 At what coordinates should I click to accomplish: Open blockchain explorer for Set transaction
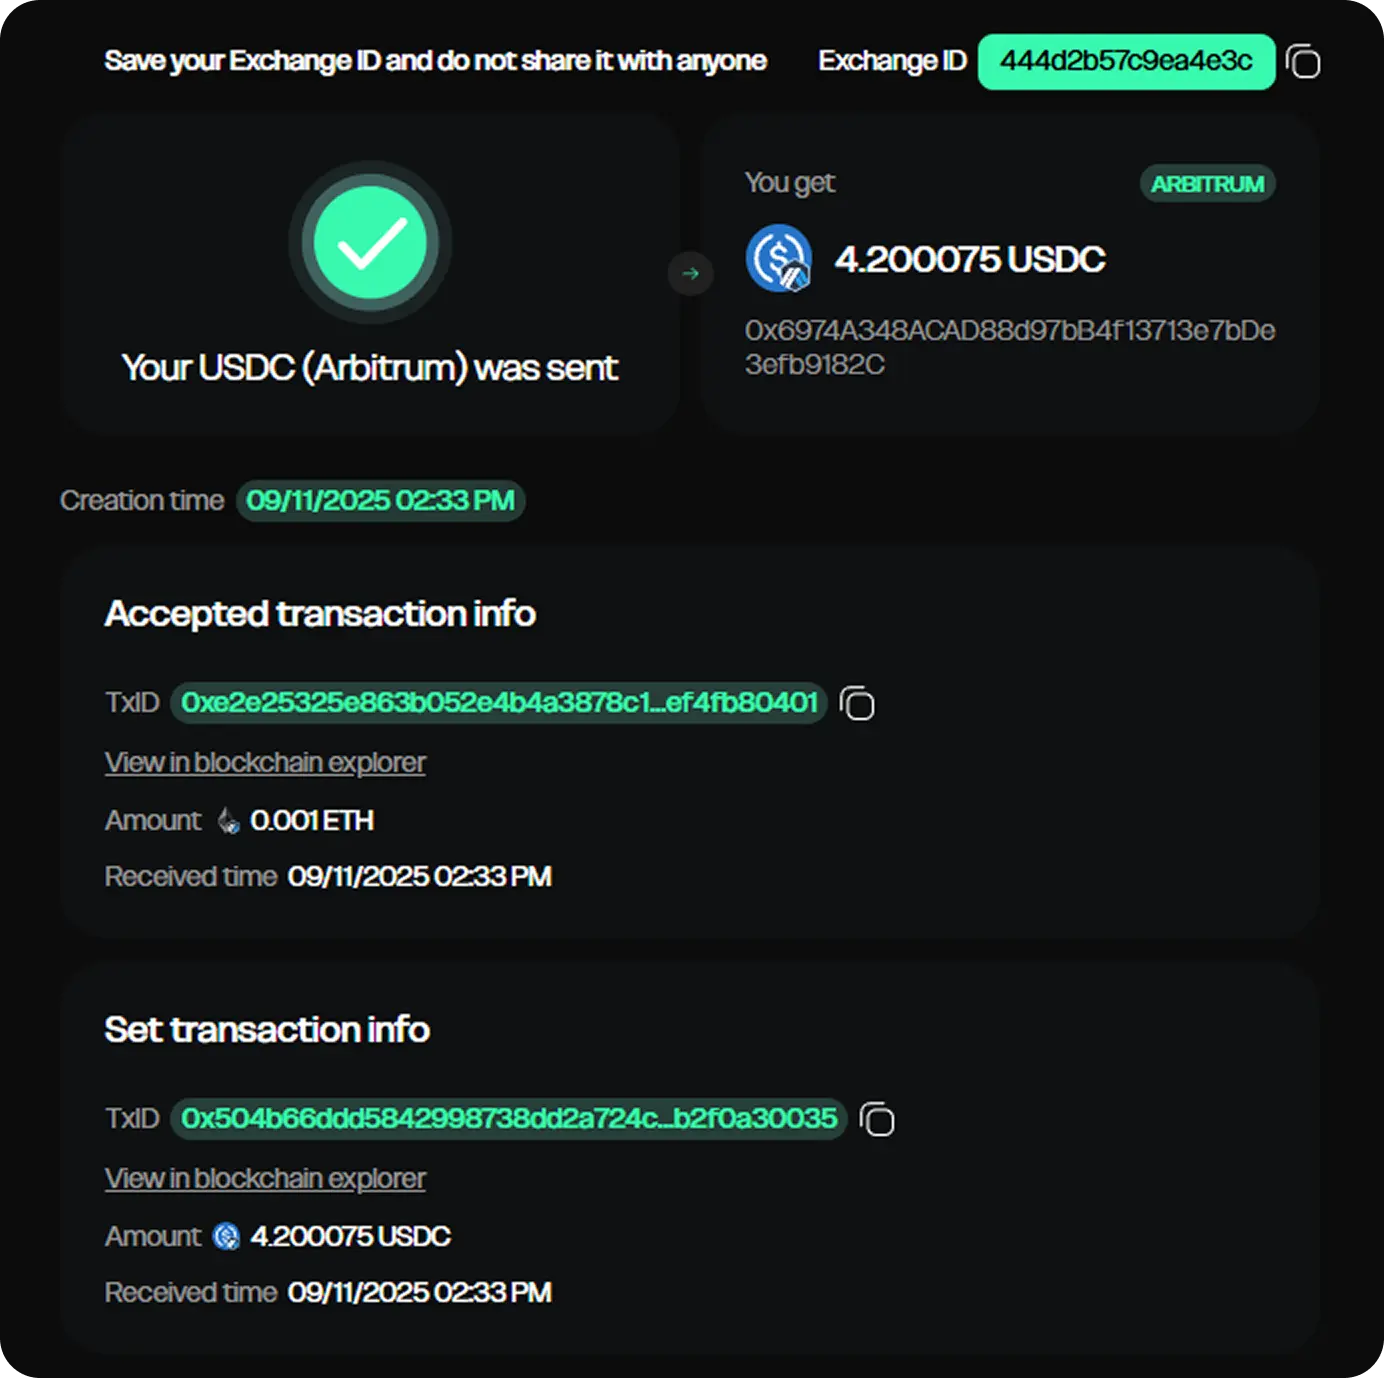[x=265, y=1179]
